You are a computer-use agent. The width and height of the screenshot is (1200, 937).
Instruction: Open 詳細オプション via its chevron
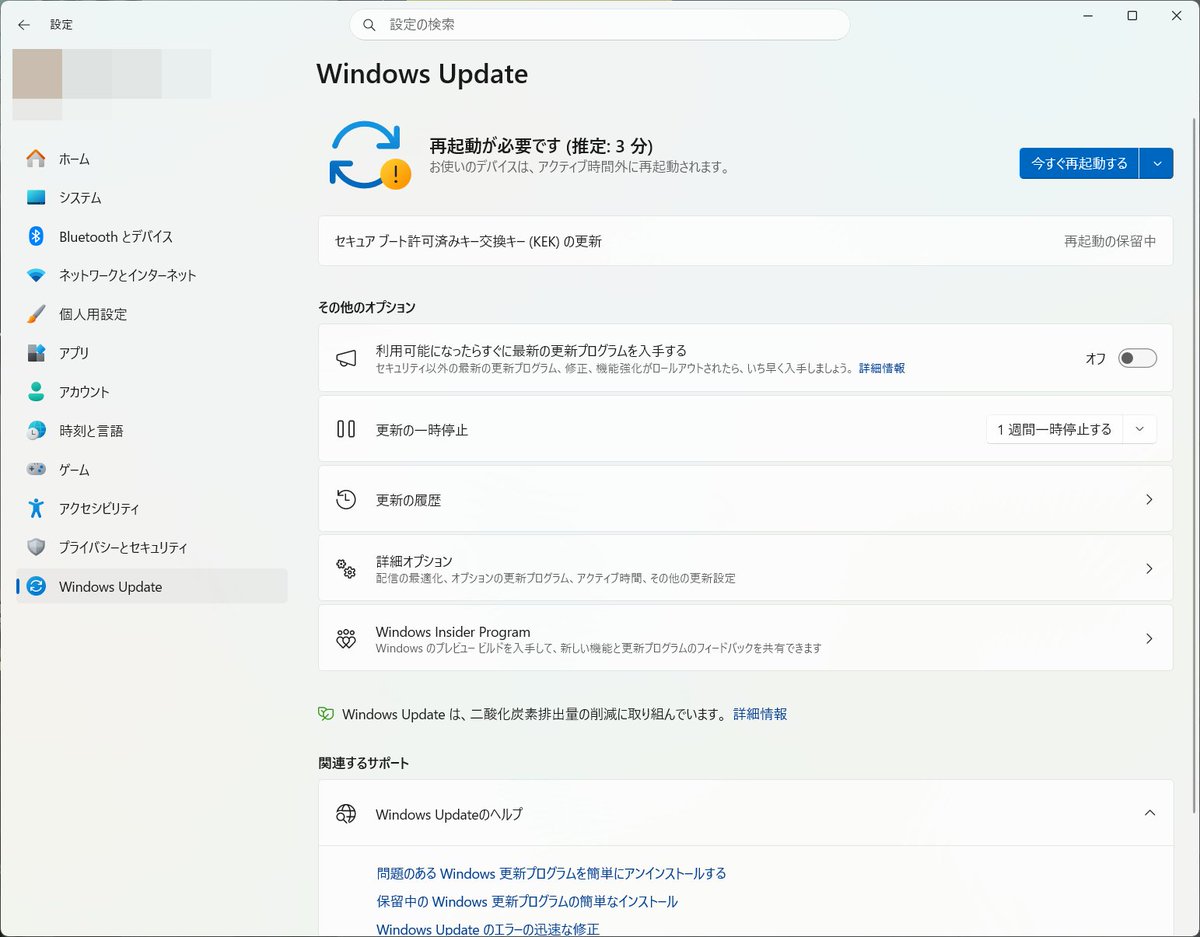point(1149,569)
